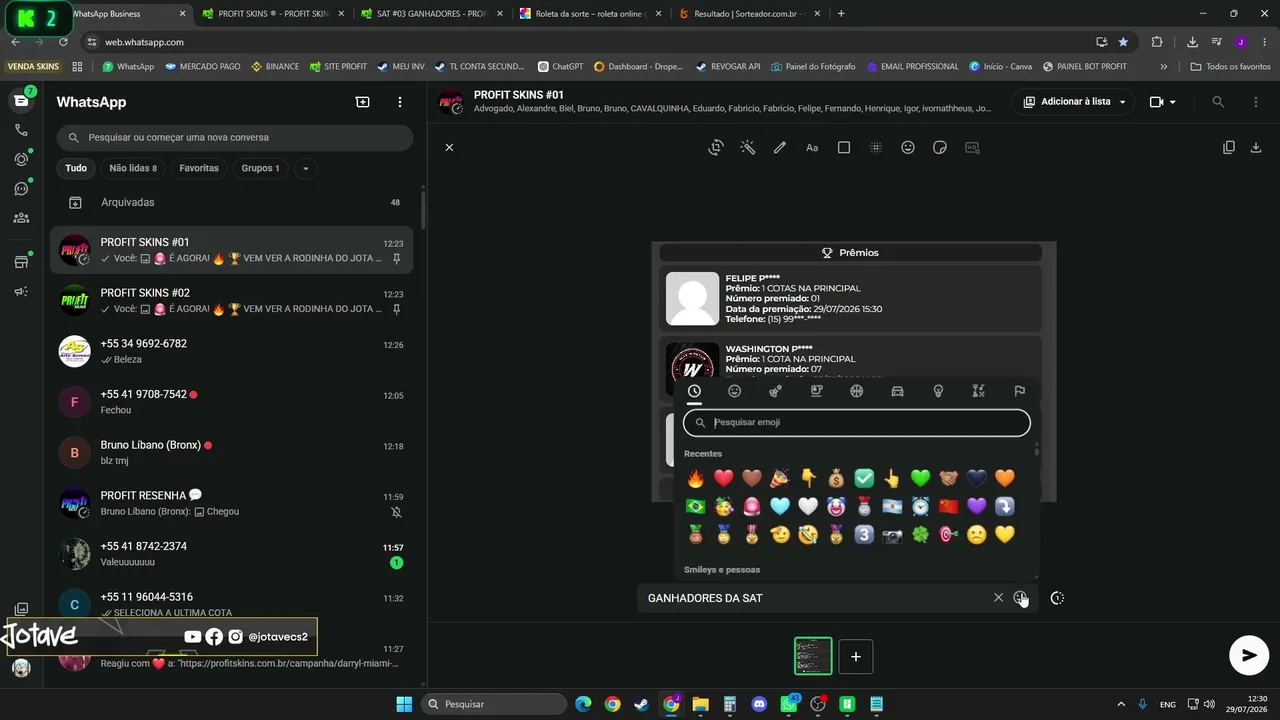The height and width of the screenshot is (720, 1280).
Task: Insert the clown face emoji
Action: pos(836,506)
